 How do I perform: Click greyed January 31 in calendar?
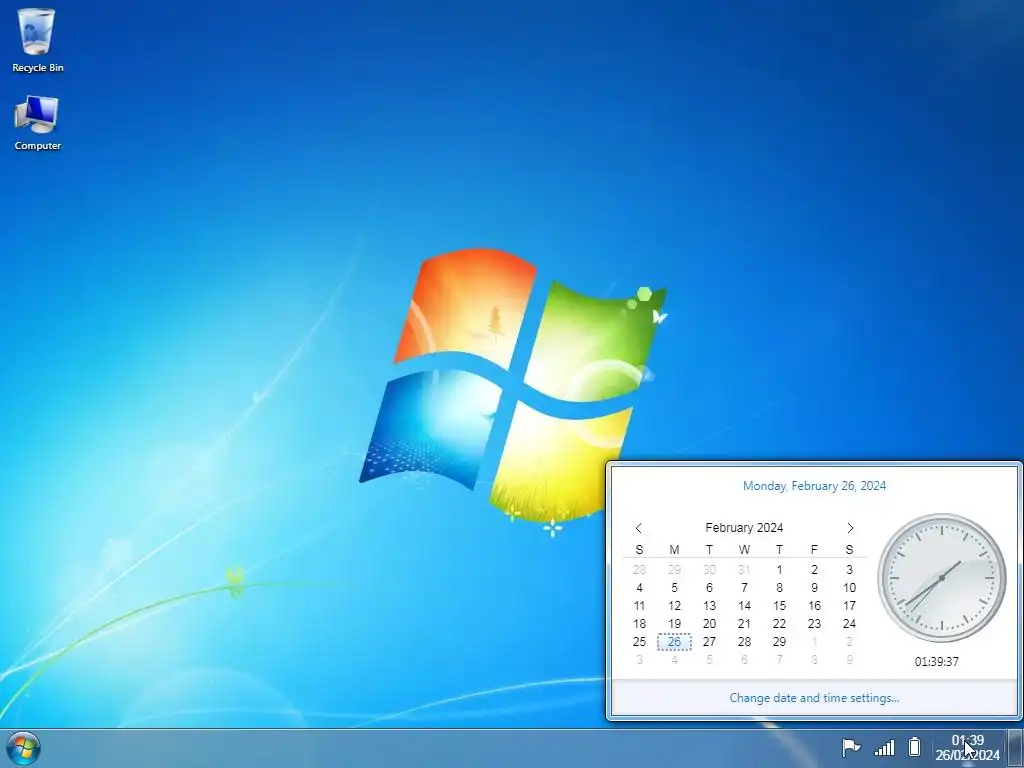coord(744,569)
